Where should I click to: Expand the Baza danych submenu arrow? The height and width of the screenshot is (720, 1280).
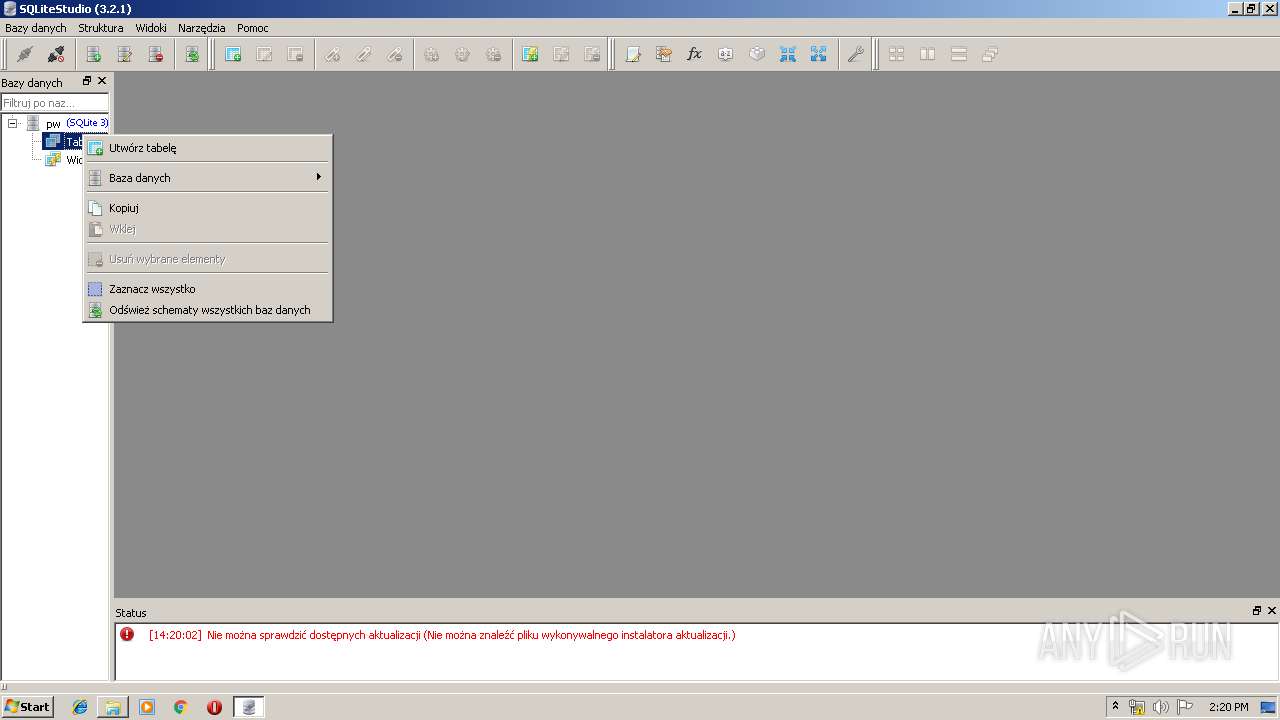click(319, 177)
